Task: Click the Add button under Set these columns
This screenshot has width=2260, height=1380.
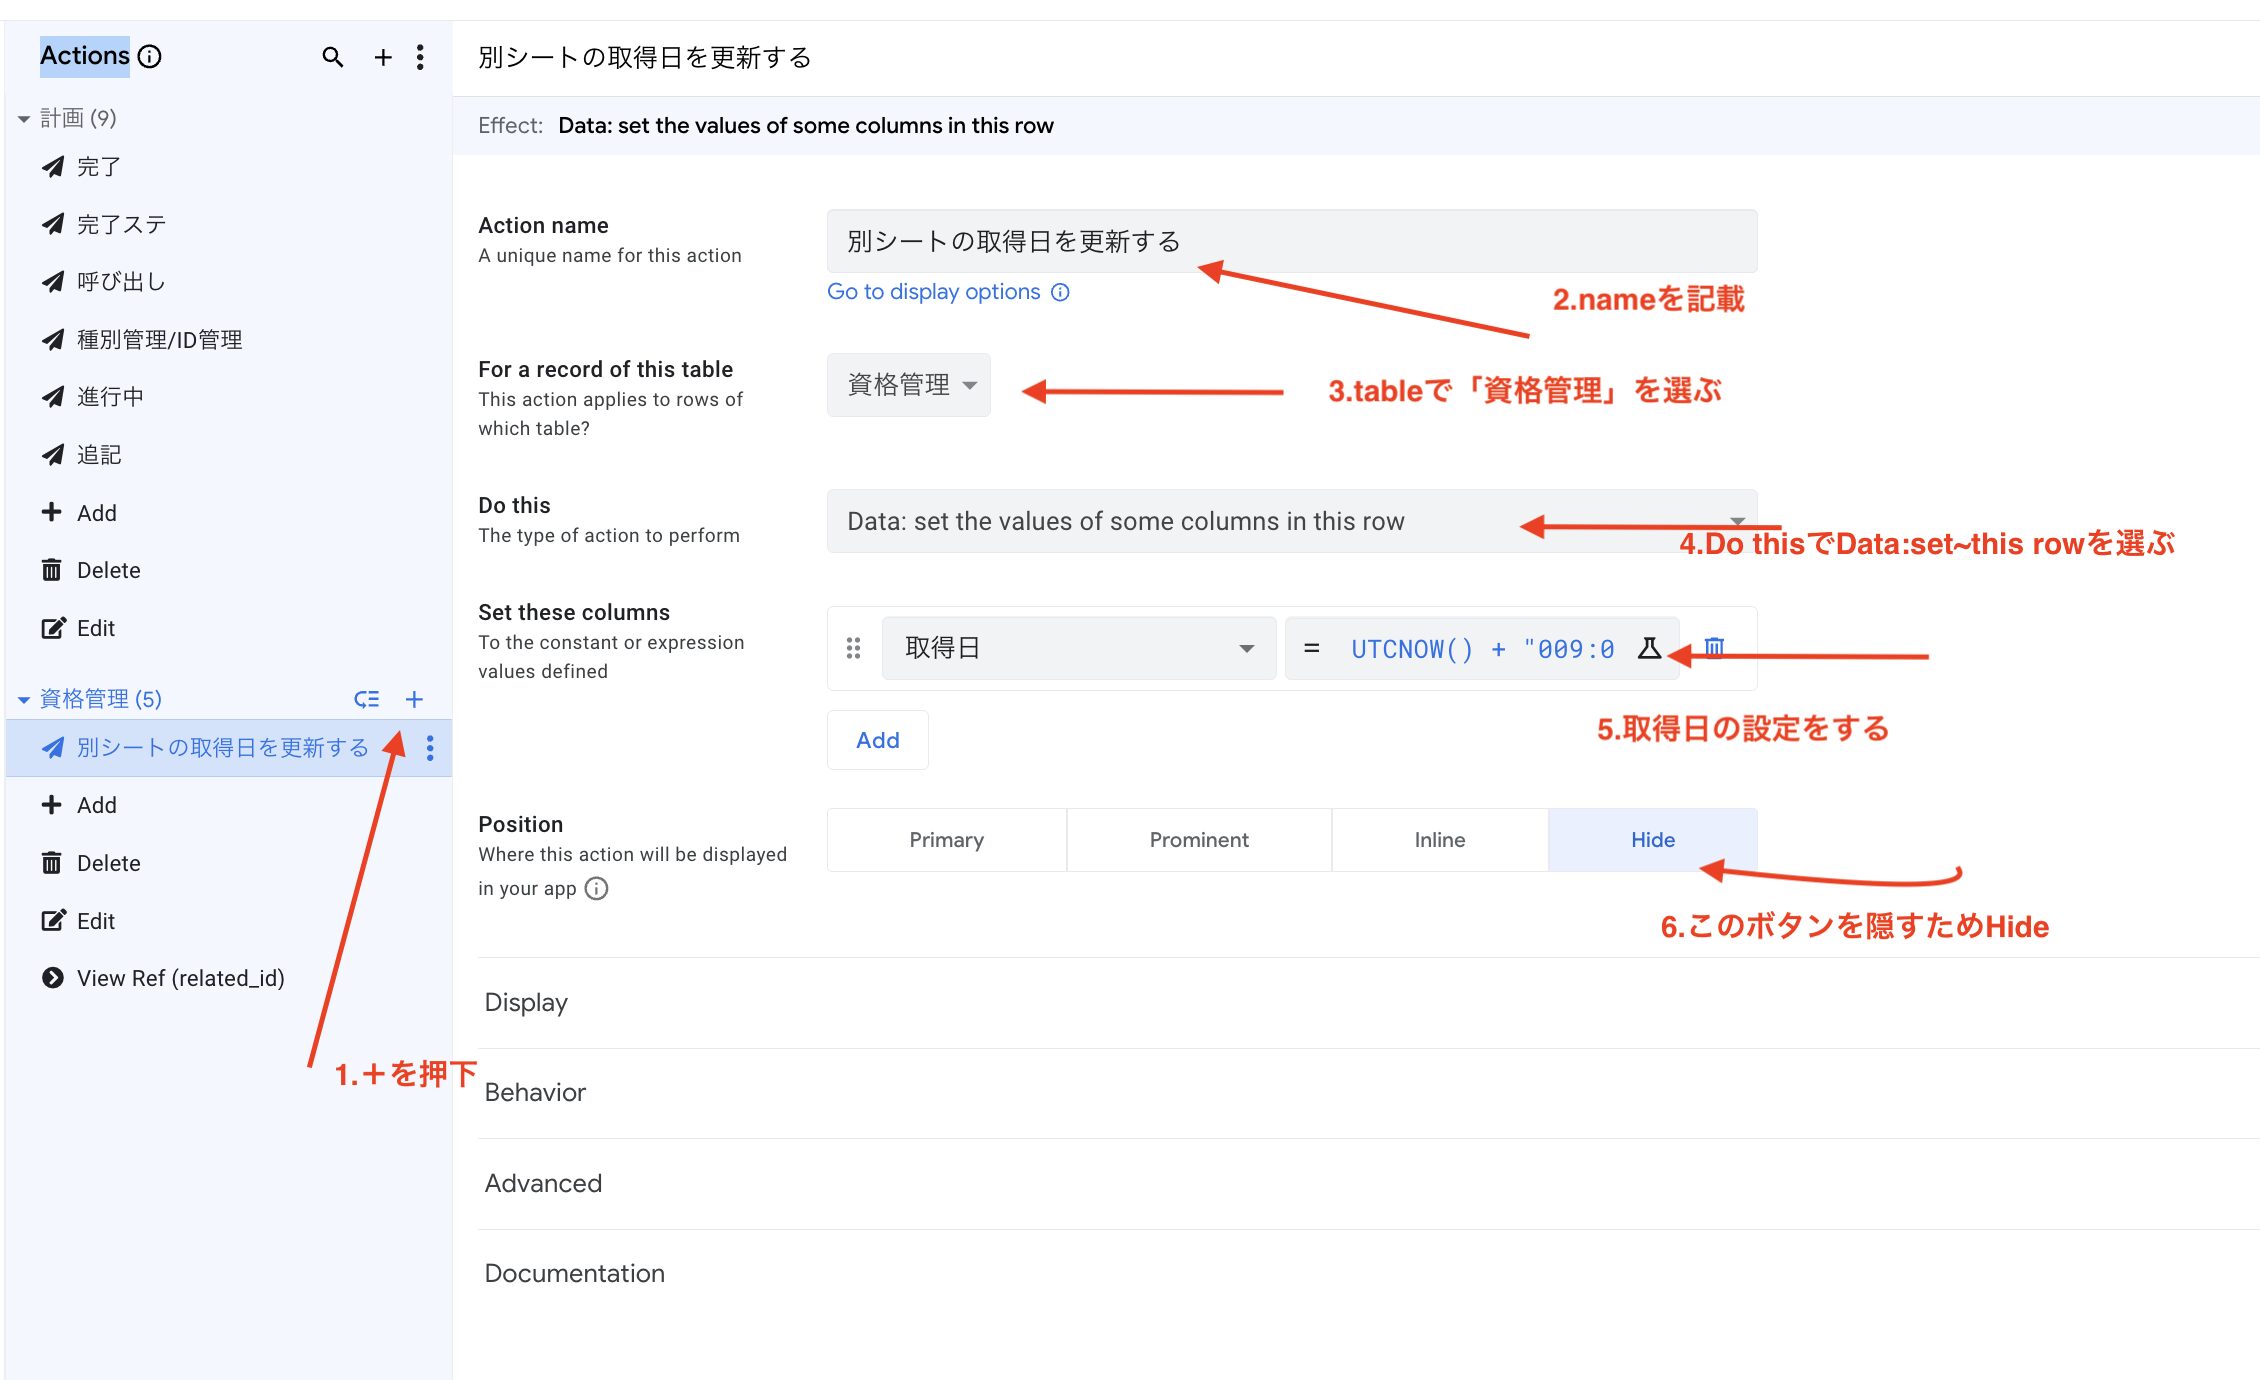Action: coord(877,740)
